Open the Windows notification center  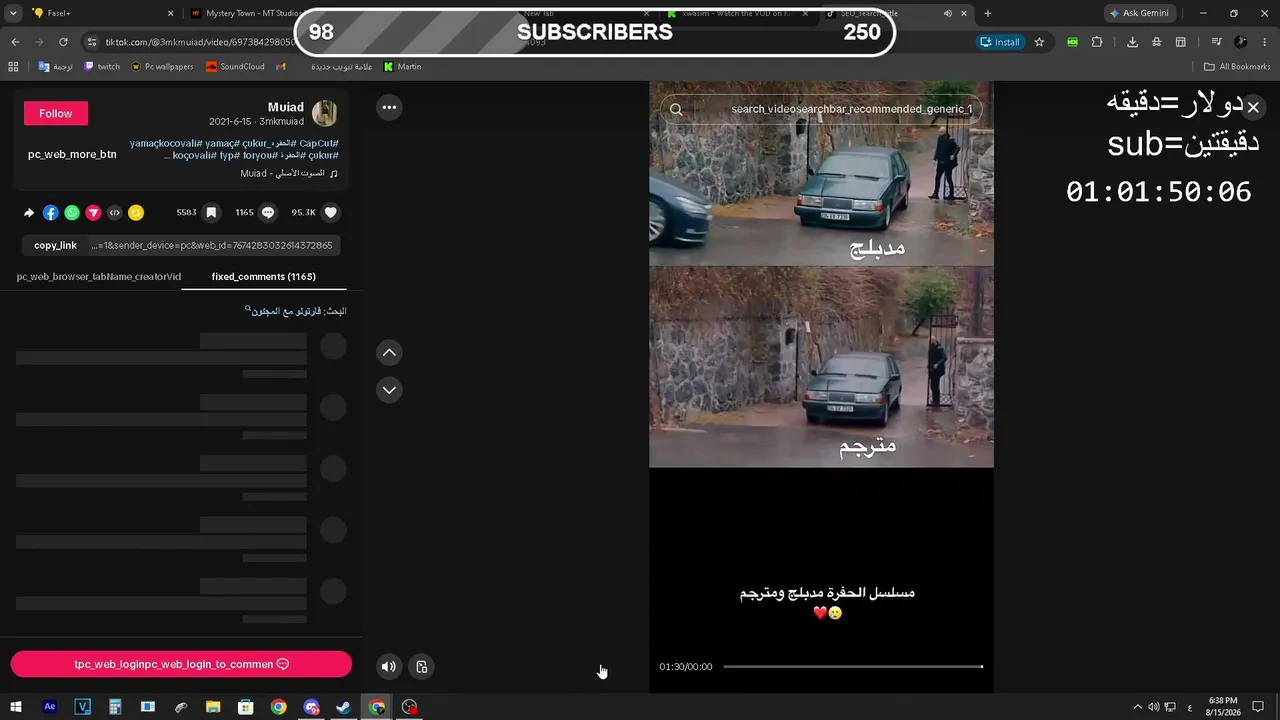1259,707
